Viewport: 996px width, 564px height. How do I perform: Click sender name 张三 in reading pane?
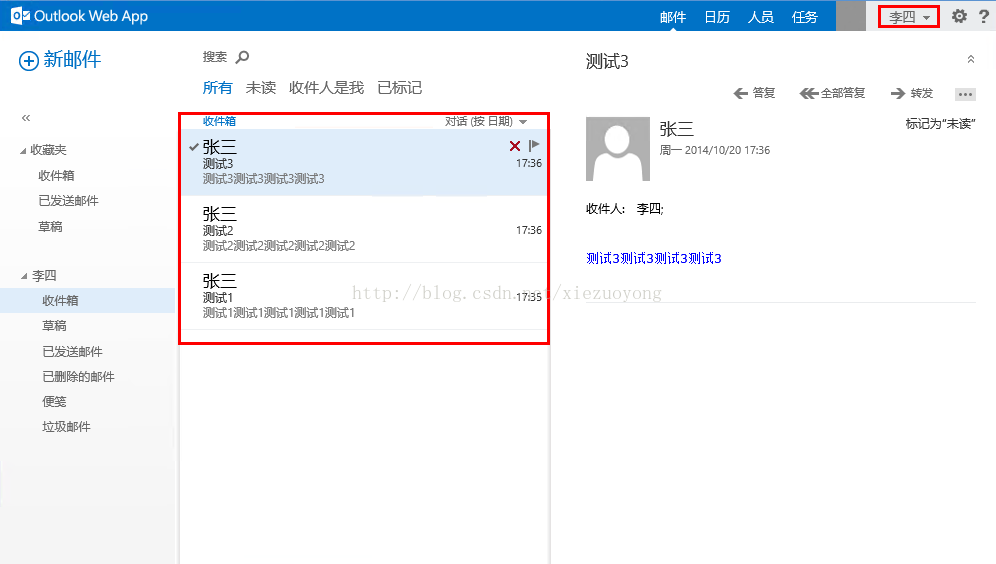point(676,129)
